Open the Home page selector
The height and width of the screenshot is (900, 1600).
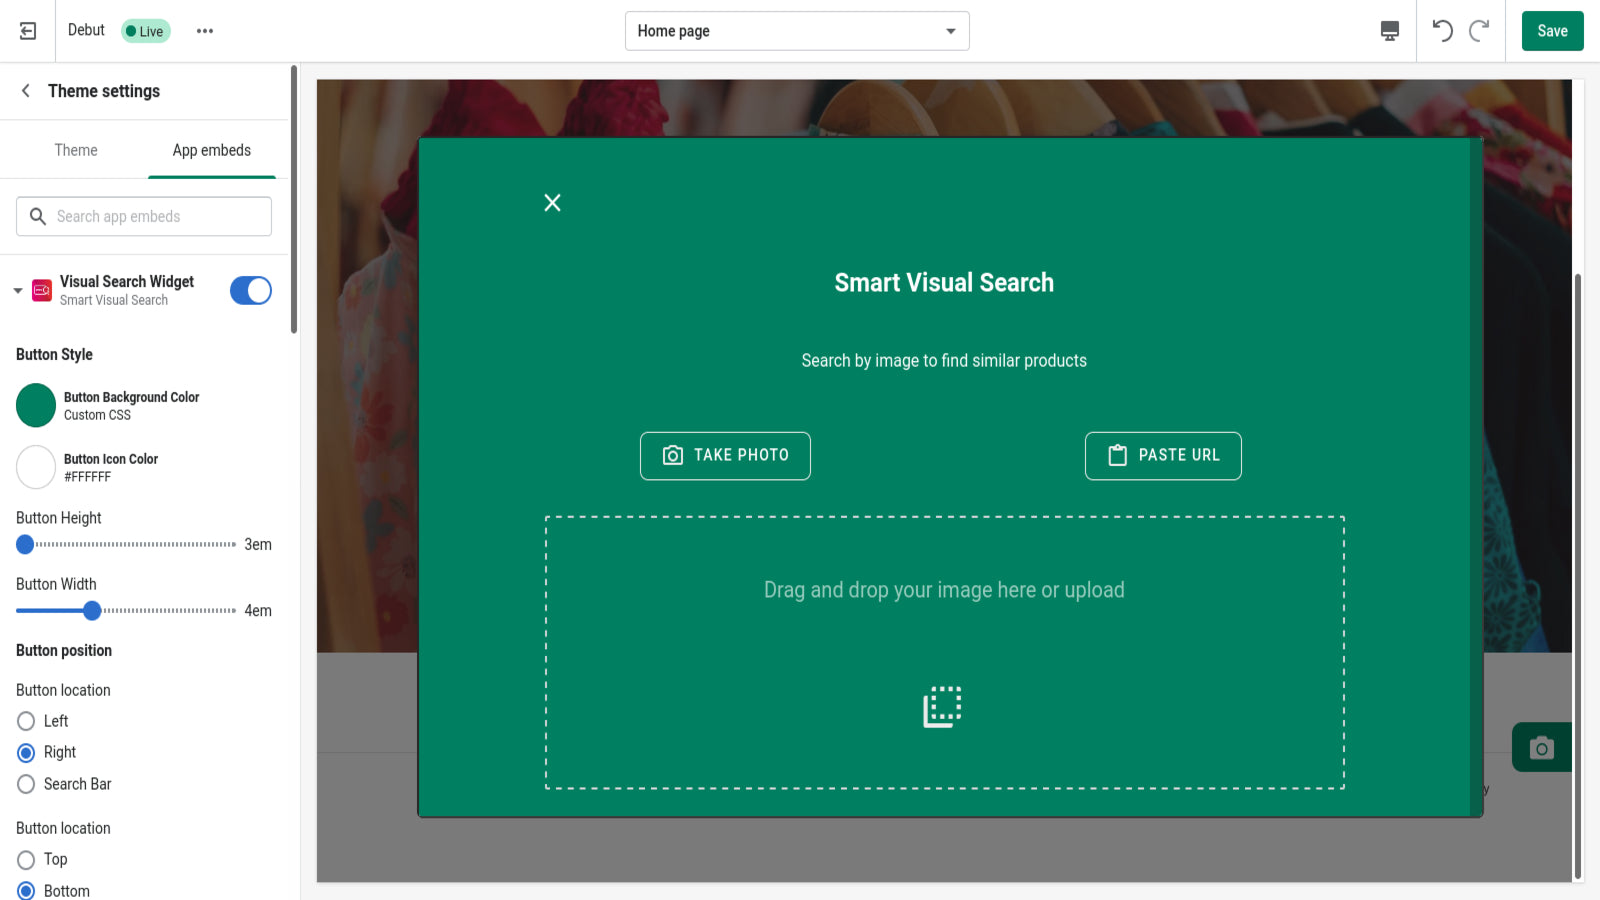coord(796,31)
